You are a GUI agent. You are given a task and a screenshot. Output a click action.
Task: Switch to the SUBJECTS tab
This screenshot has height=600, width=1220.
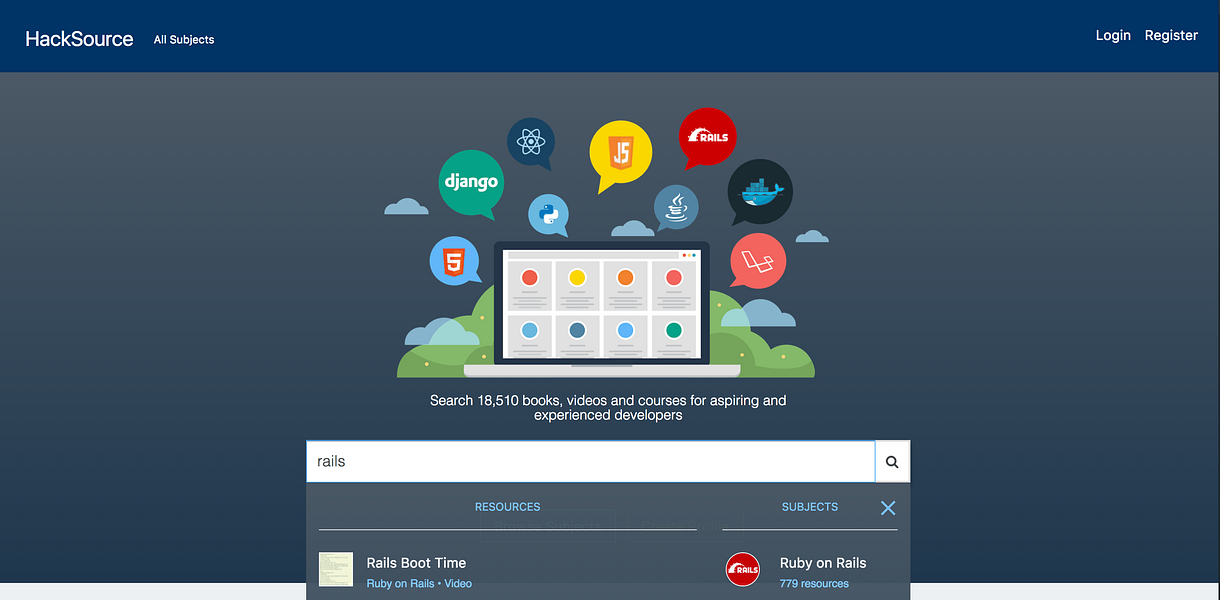[x=809, y=507]
